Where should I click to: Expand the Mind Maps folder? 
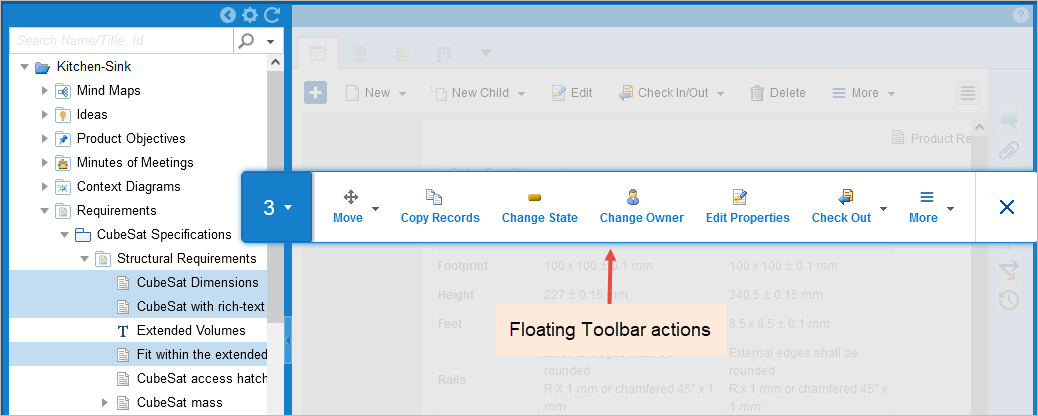click(x=44, y=90)
